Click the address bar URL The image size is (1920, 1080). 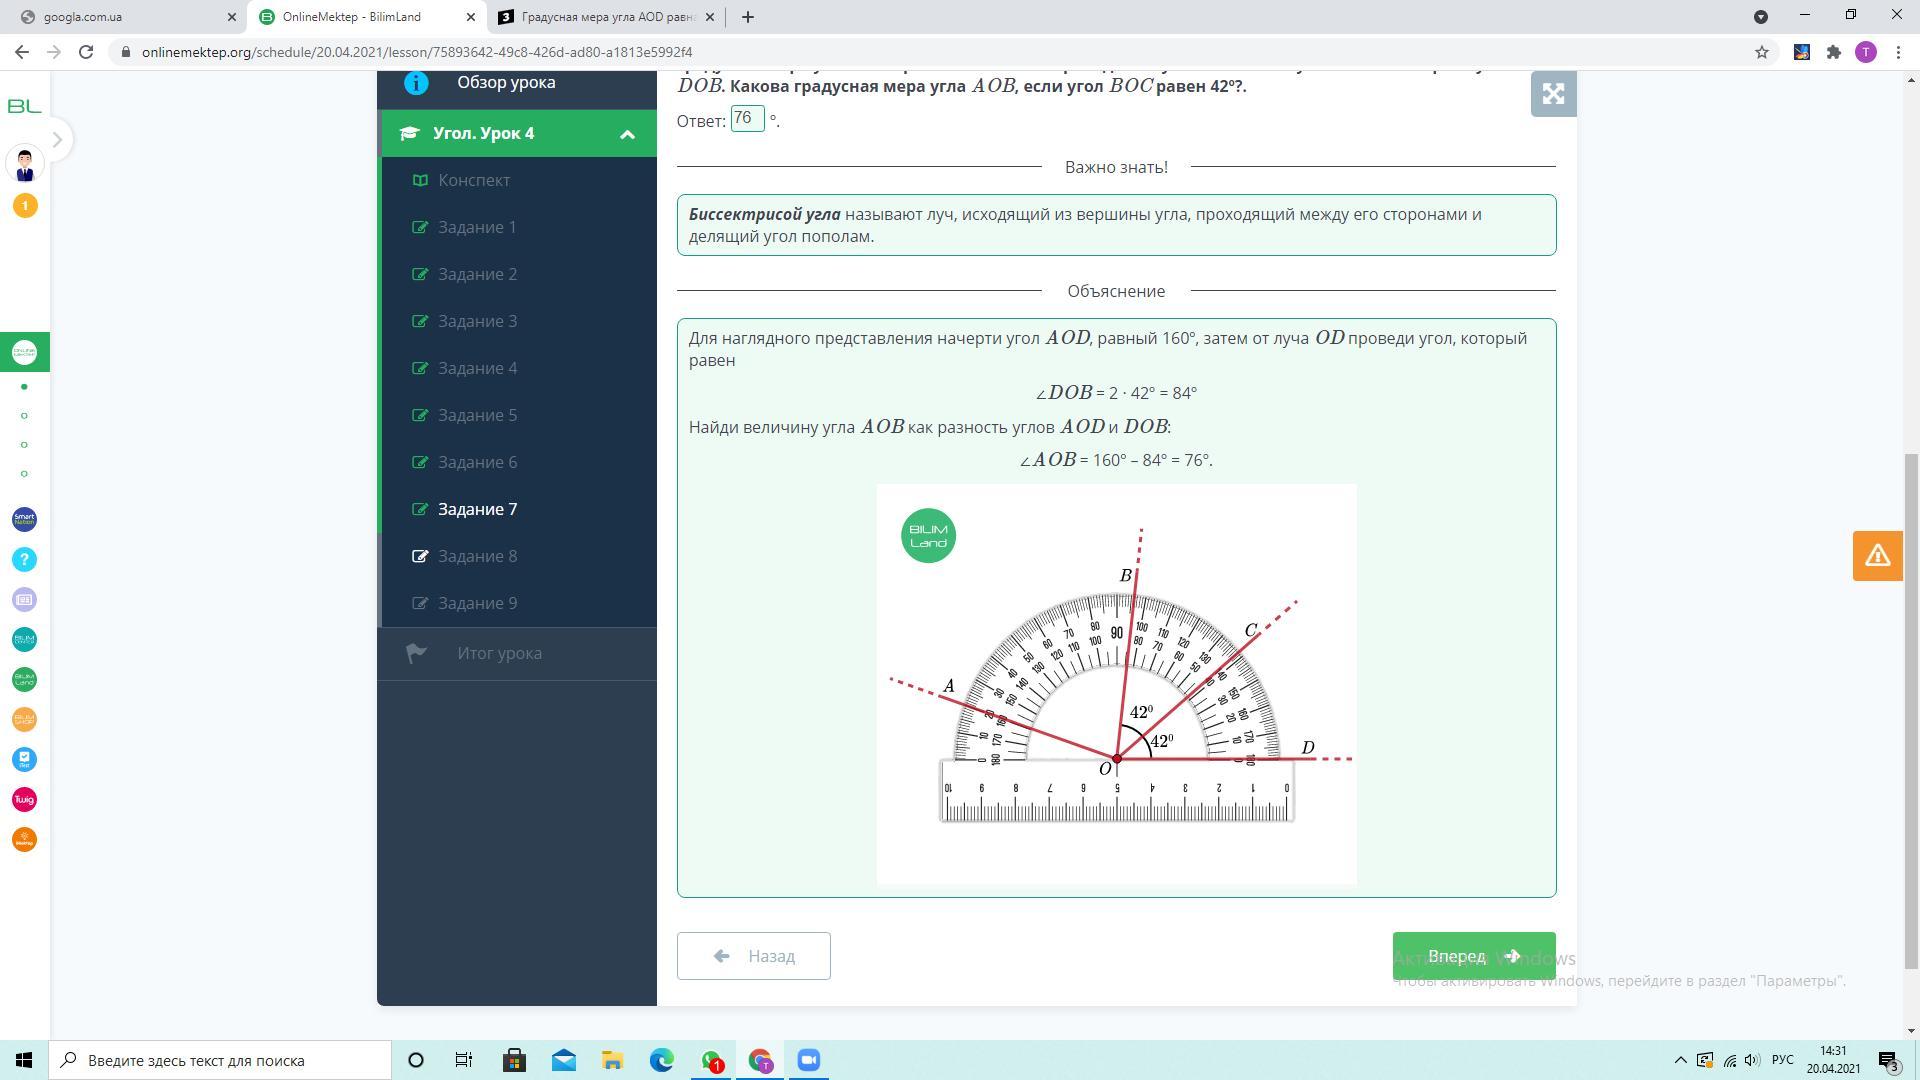(x=416, y=52)
